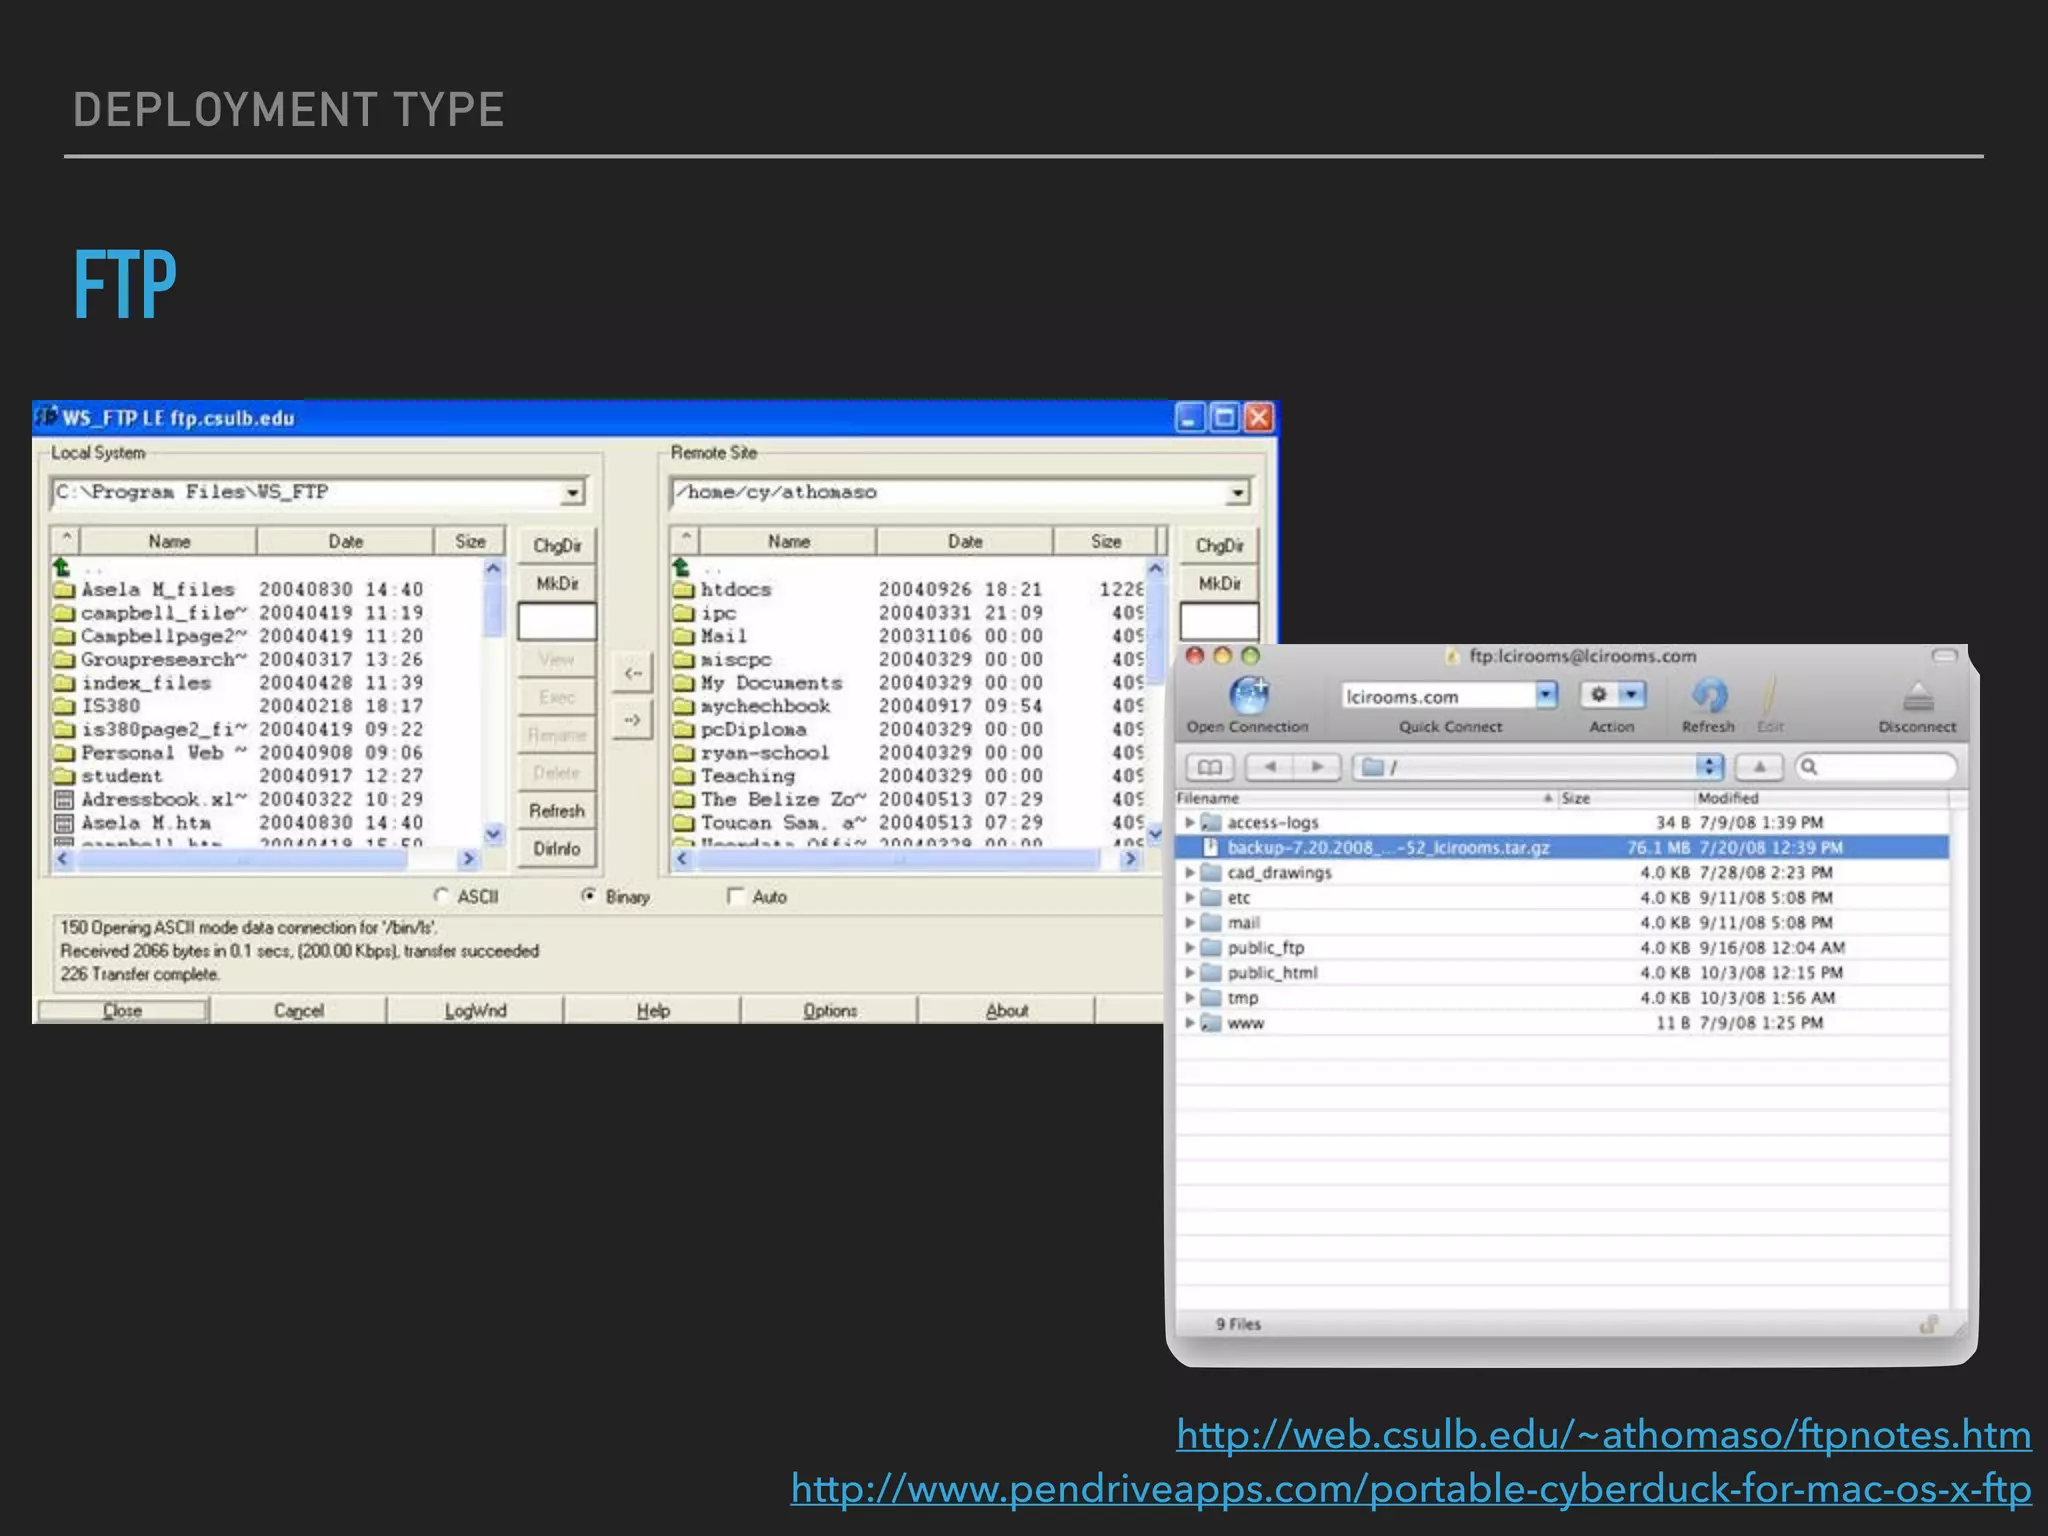Open the Remote Site path dropdown
This screenshot has height=1536, width=2048.
(x=1237, y=492)
